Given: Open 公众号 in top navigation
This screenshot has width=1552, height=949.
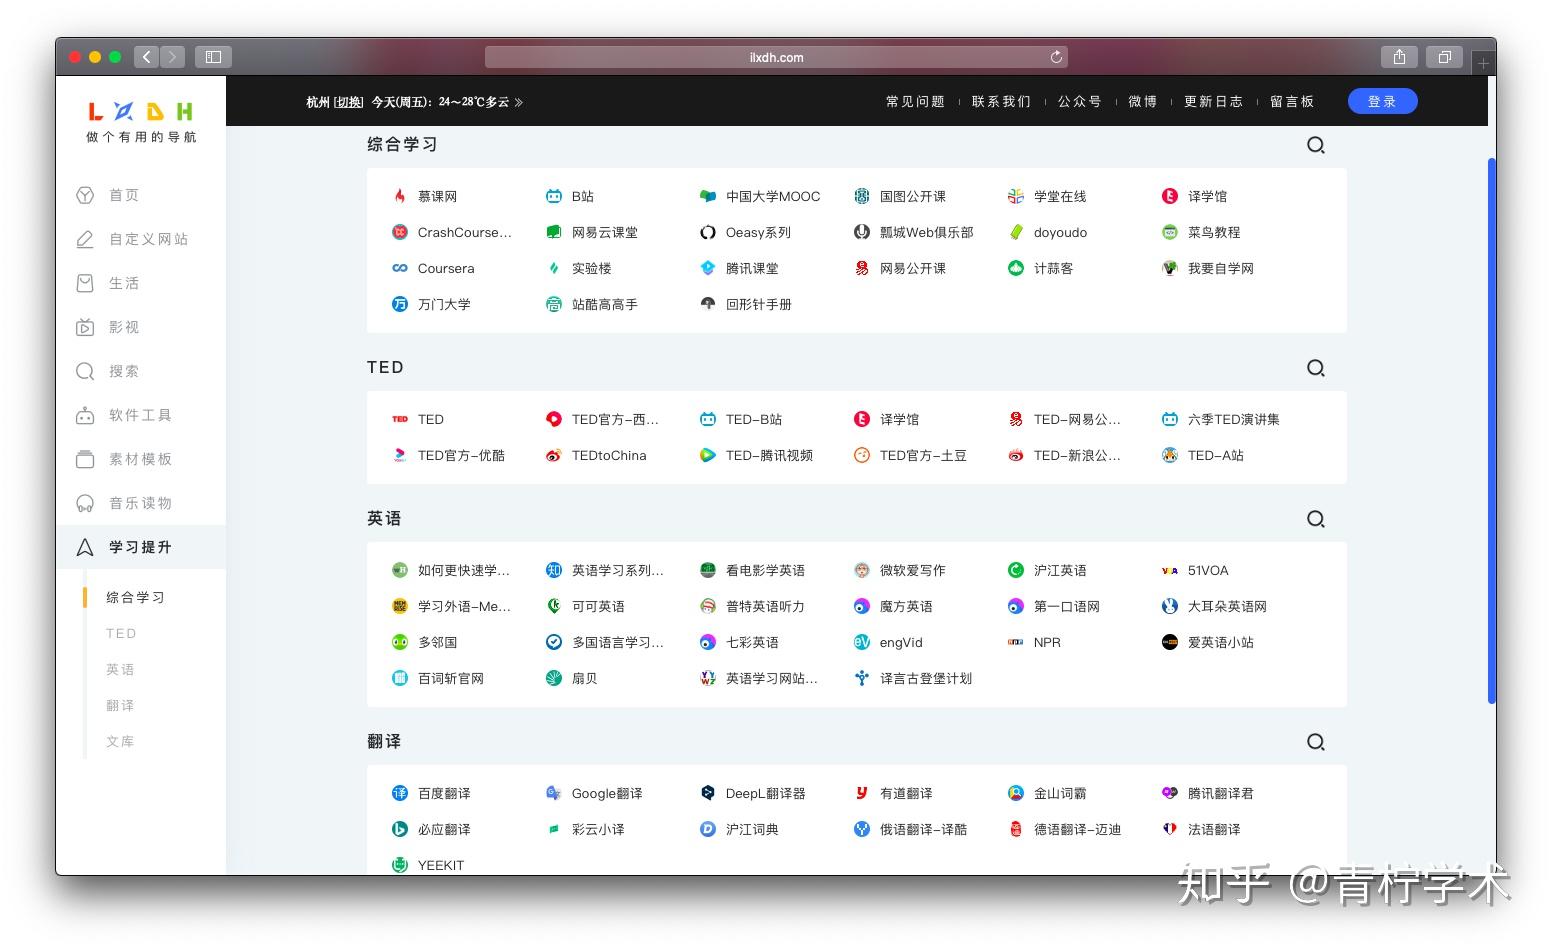Looking at the screenshot, I should [1080, 101].
